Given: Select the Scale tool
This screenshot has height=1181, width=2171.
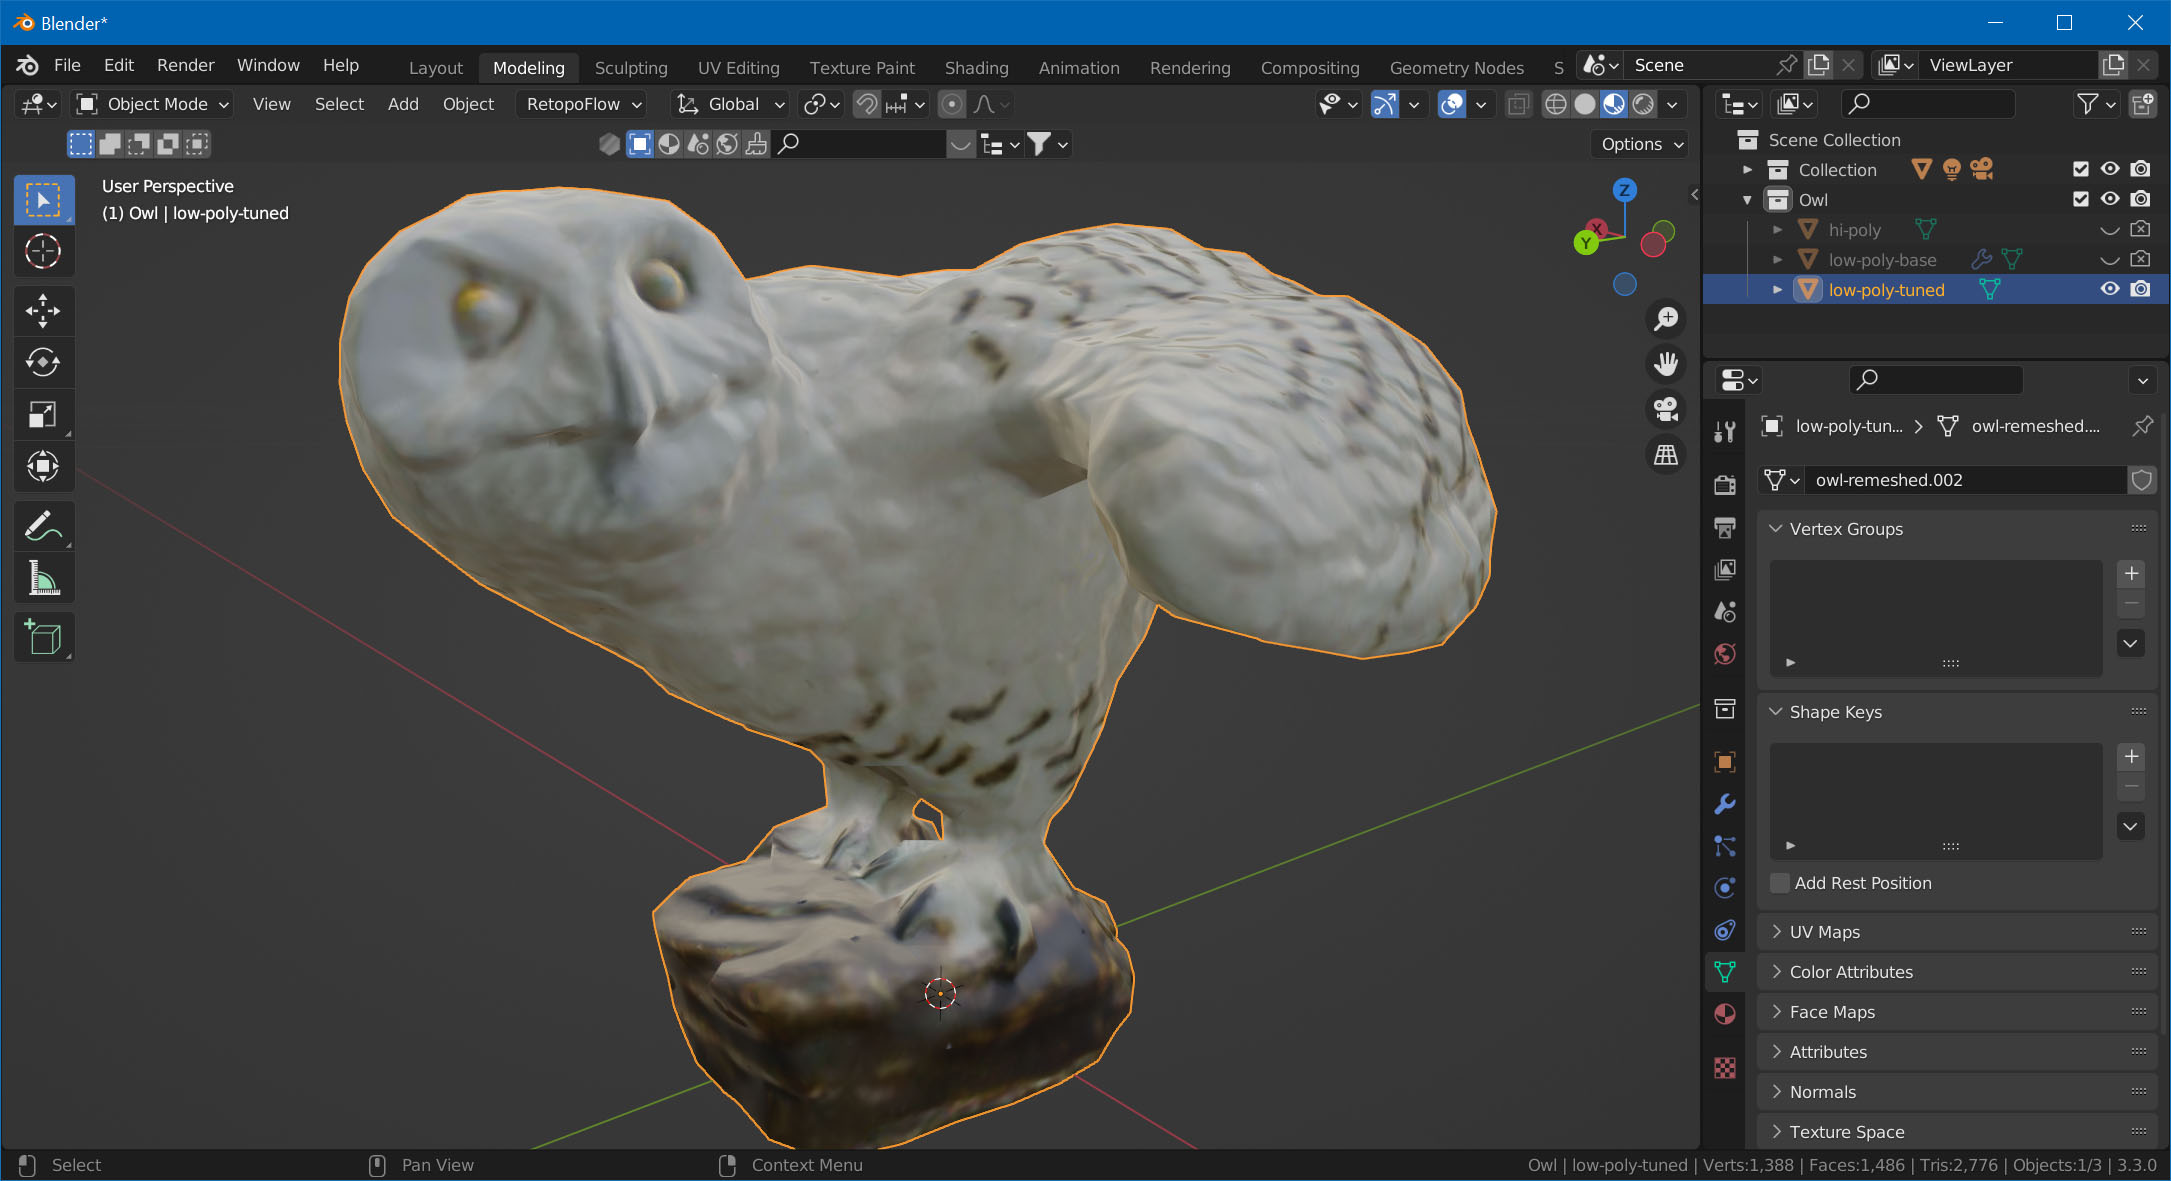Looking at the screenshot, I should click(43, 414).
